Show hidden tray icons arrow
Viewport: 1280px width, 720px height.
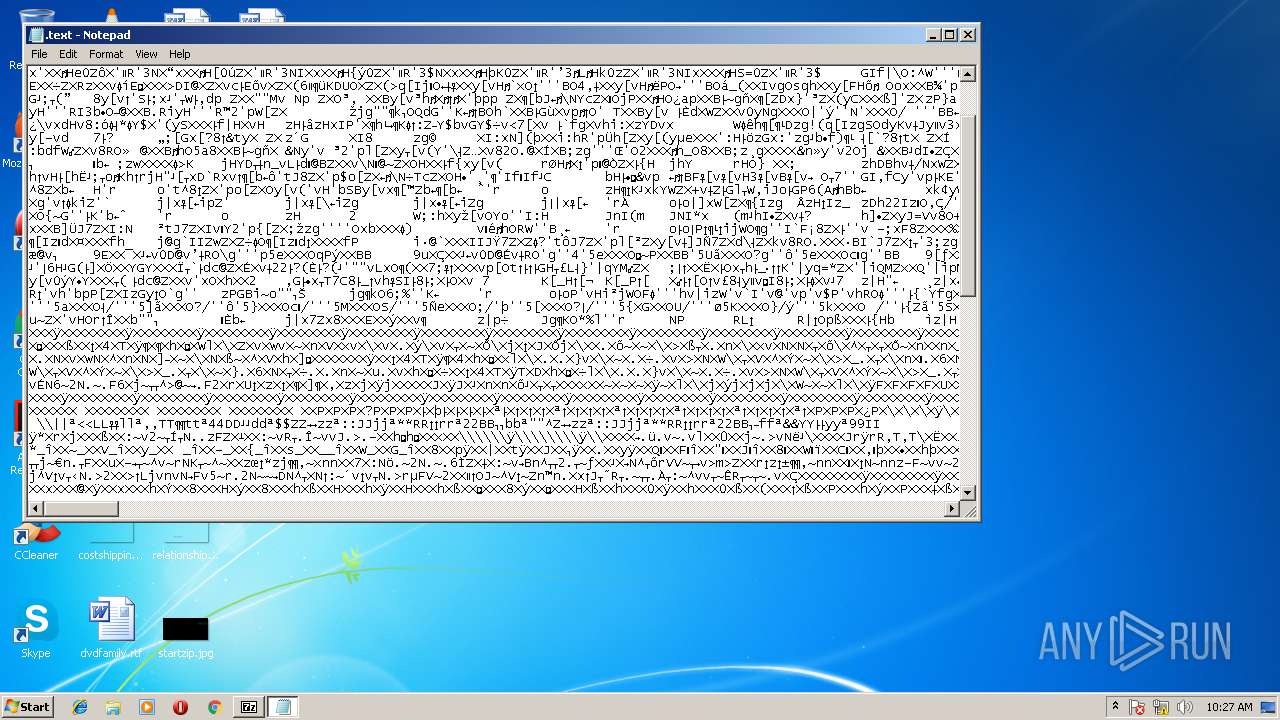pyautogui.click(x=1117, y=707)
